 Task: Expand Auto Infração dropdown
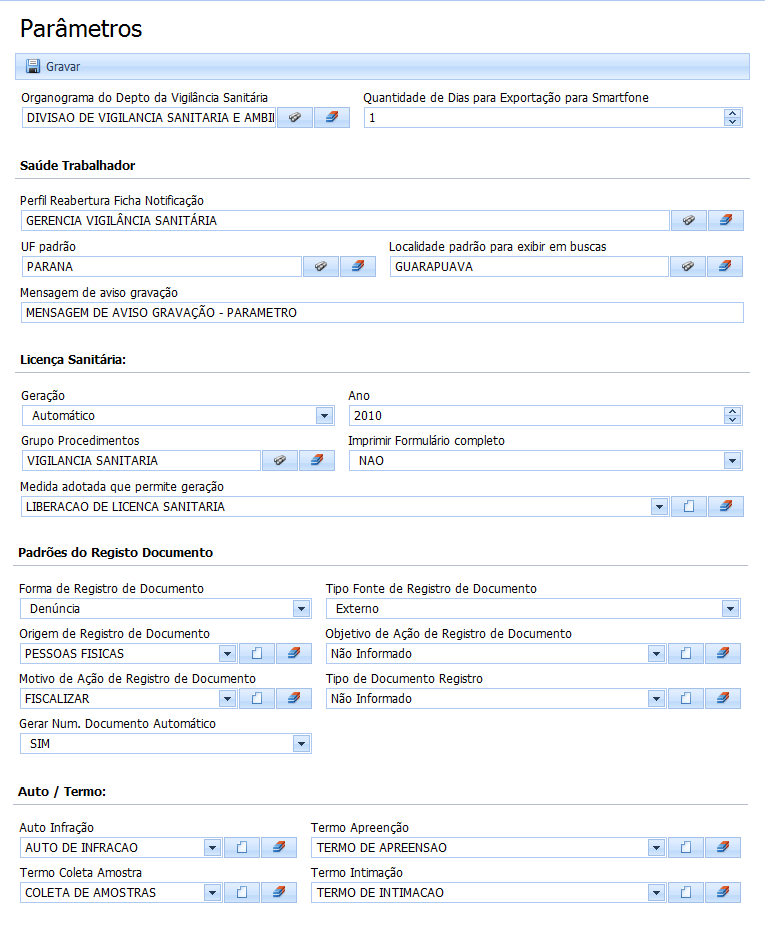(213, 848)
